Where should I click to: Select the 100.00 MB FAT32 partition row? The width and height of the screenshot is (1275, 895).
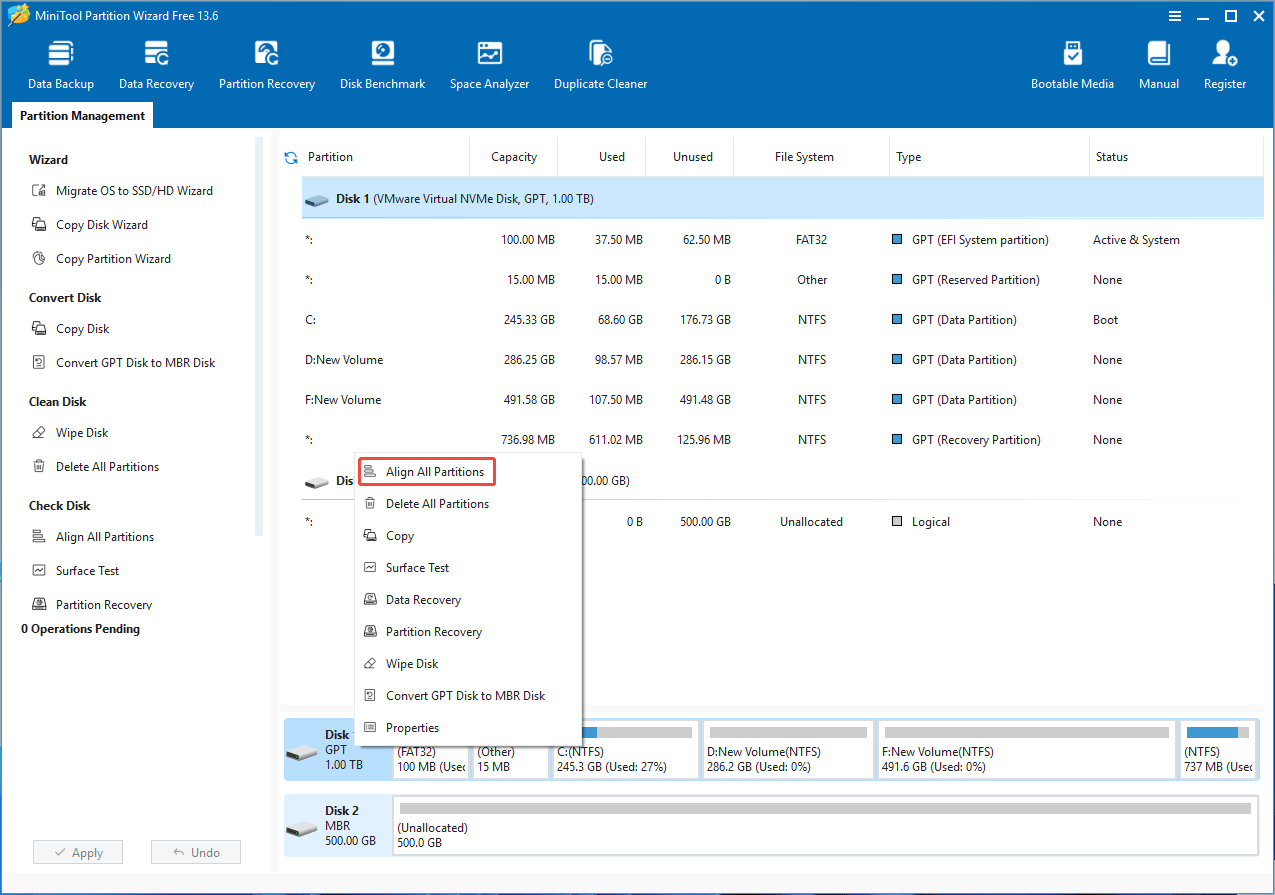click(783, 240)
